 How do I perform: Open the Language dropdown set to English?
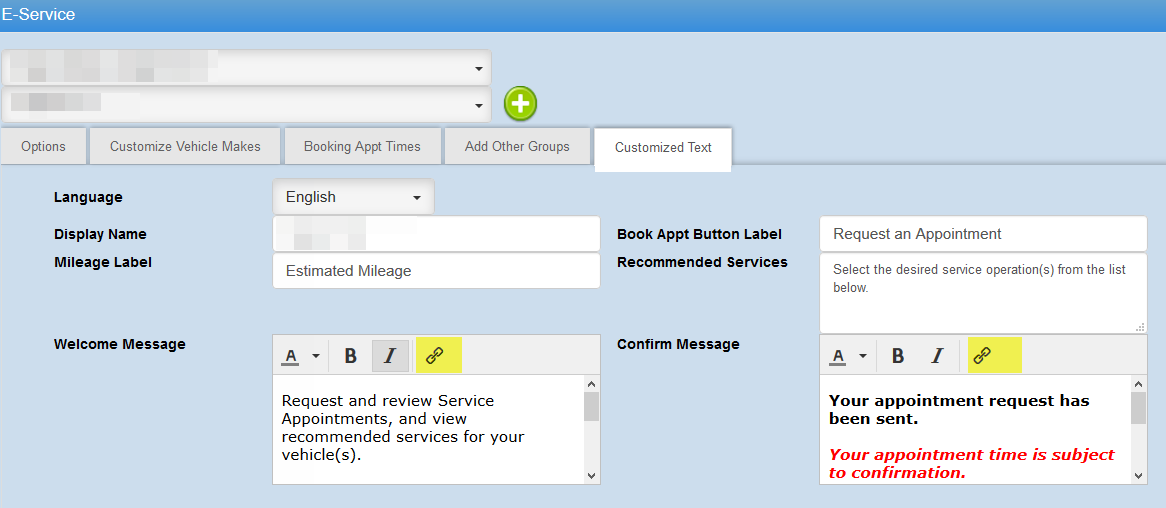pos(353,197)
